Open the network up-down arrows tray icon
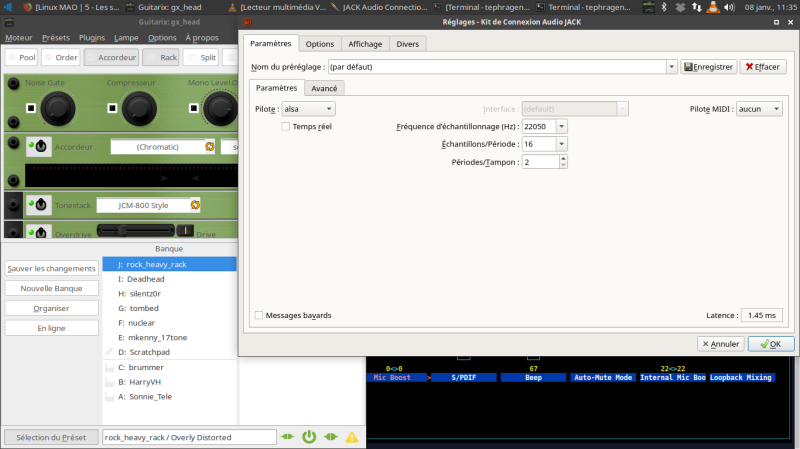The height and width of the screenshot is (449, 800). pyautogui.click(x=696, y=7)
